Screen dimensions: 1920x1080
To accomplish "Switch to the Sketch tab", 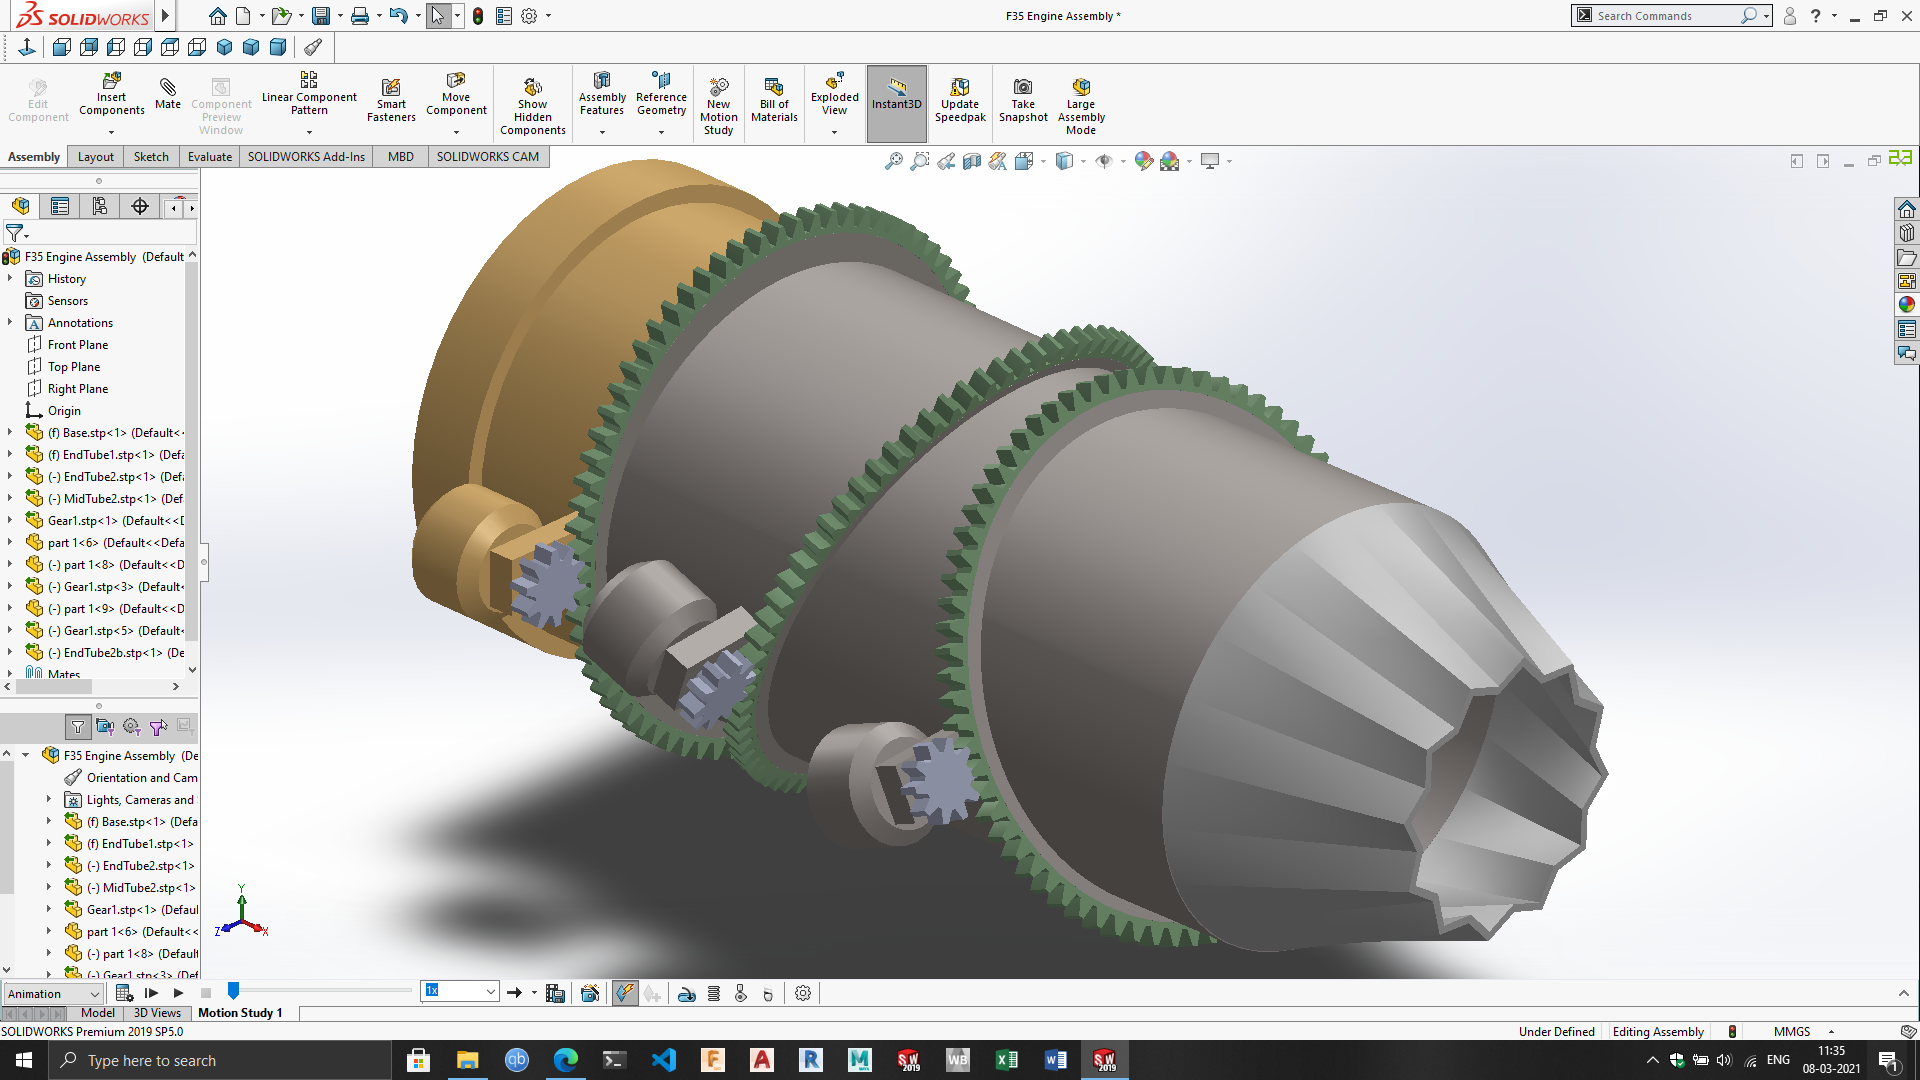I will (151, 157).
